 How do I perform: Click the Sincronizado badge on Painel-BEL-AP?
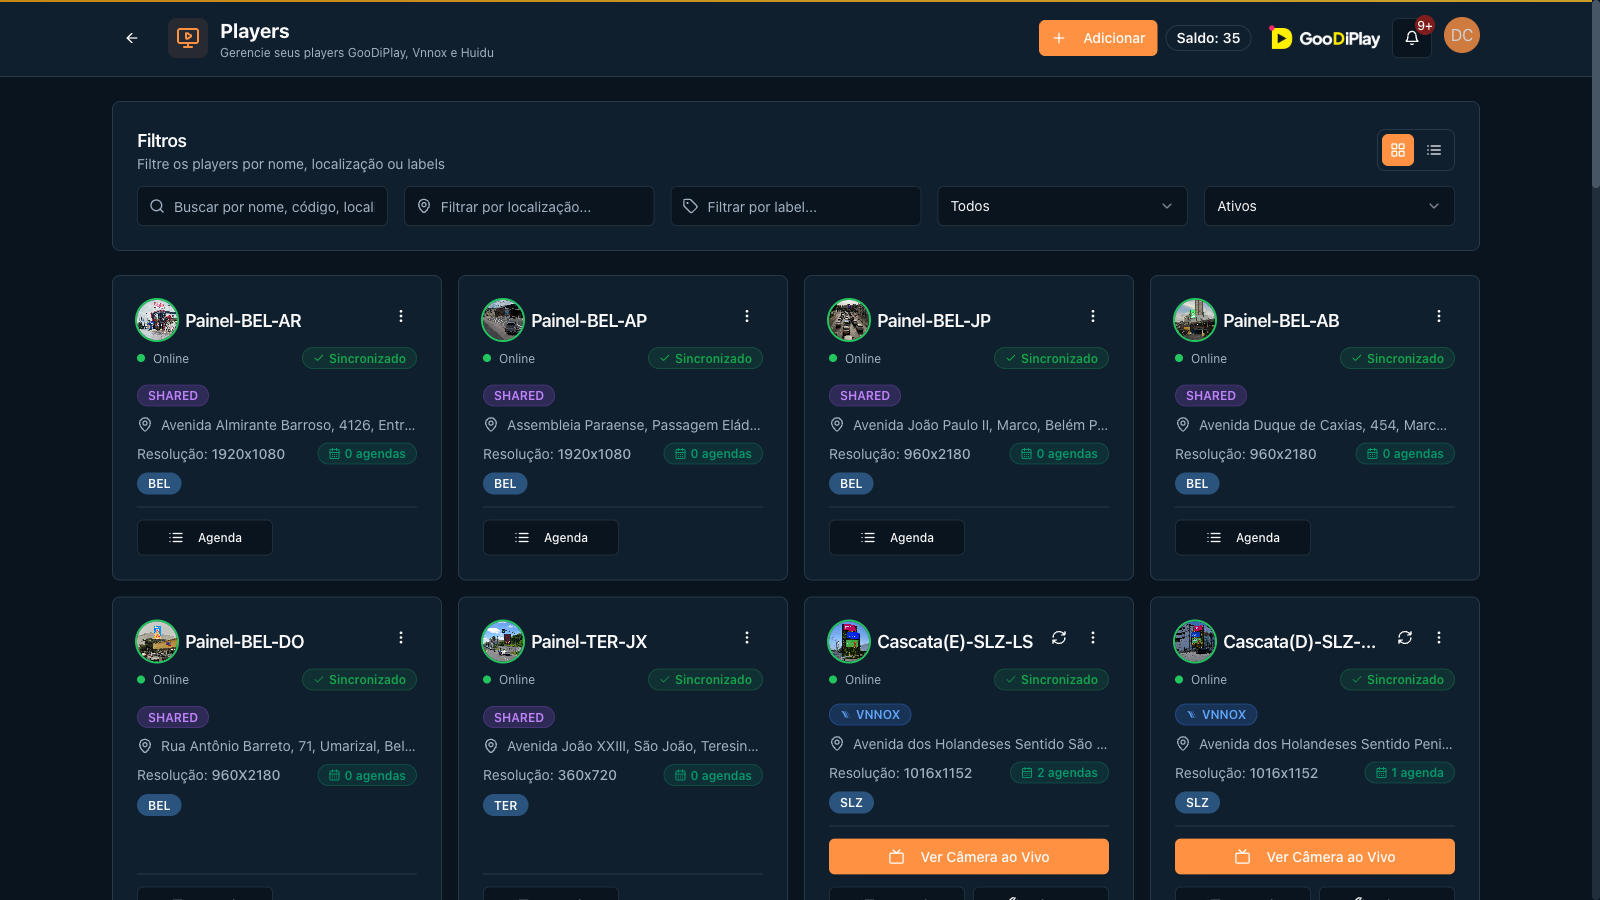tap(705, 359)
